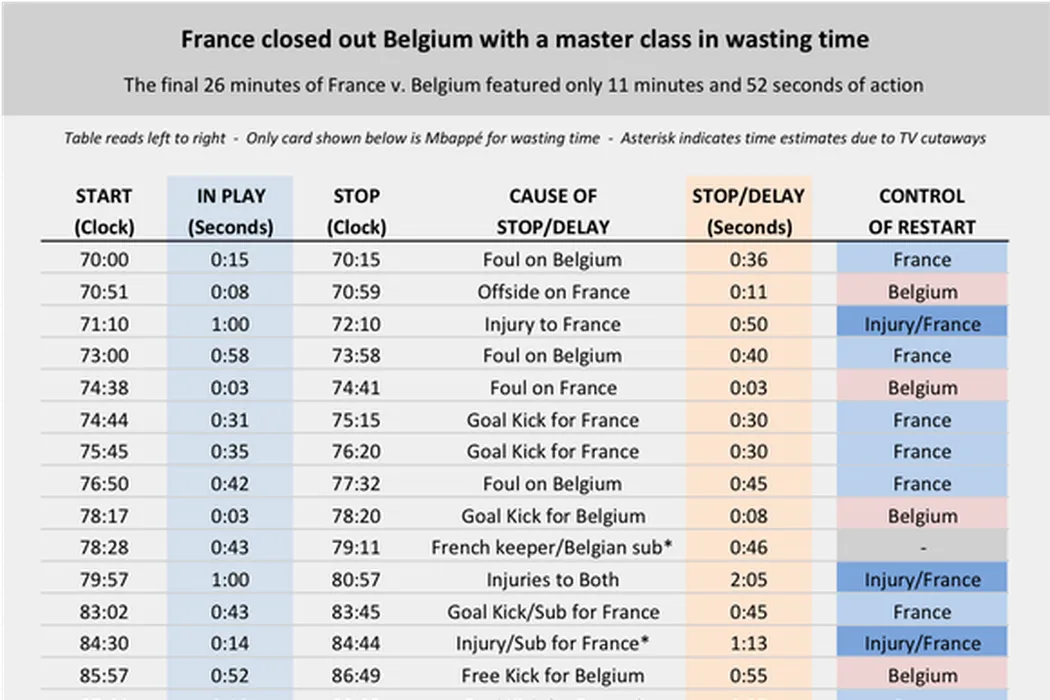Screen dimensions: 1050x700
Task: Select the 'French keeper/Belgian sub*' cell
Action: click(553, 548)
